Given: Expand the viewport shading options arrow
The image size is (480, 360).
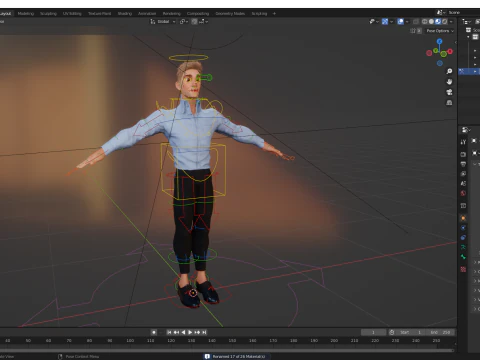Looking at the screenshot, I should pyautogui.click(x=451, y=21).
